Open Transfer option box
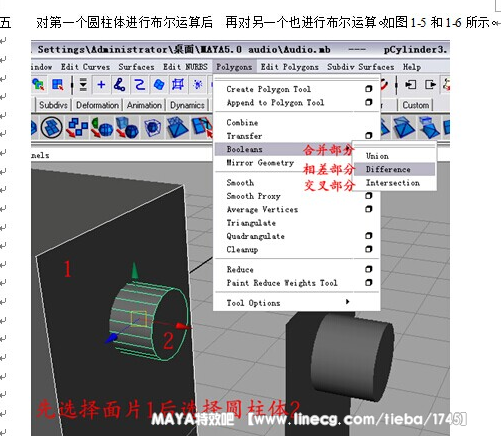Screen dimensions: 501x436 pos(368,135)
